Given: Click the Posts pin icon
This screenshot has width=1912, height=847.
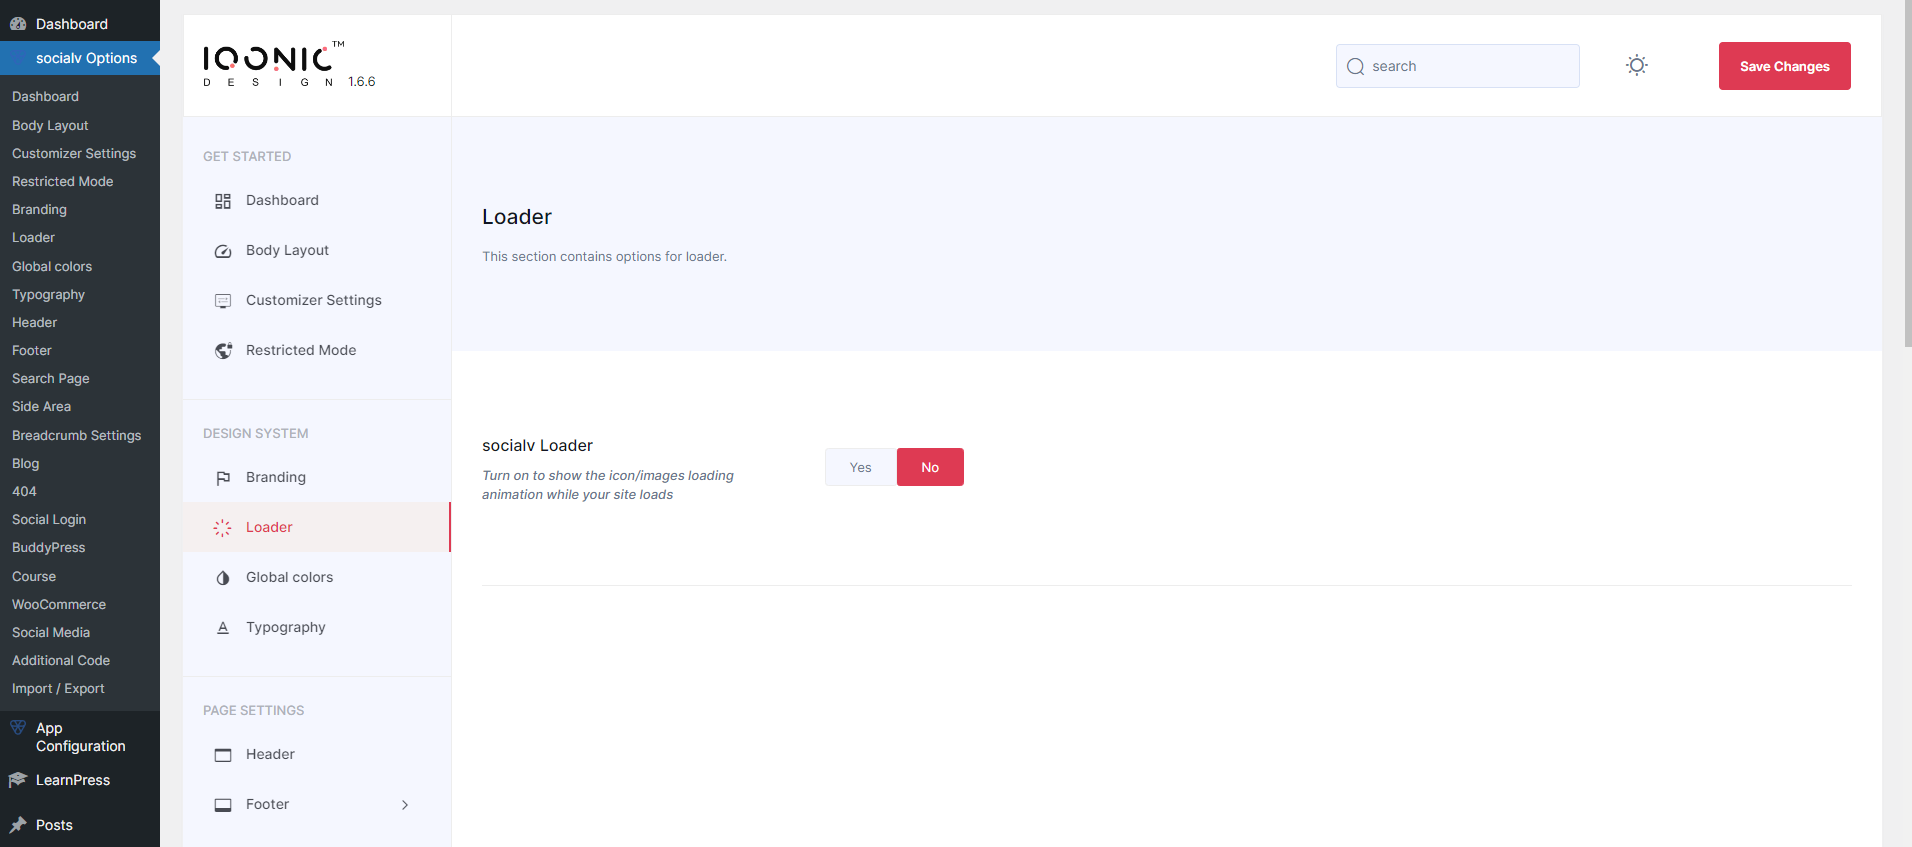Looking at the screenshot, I should pyautogui.click(x=18, y=825).
